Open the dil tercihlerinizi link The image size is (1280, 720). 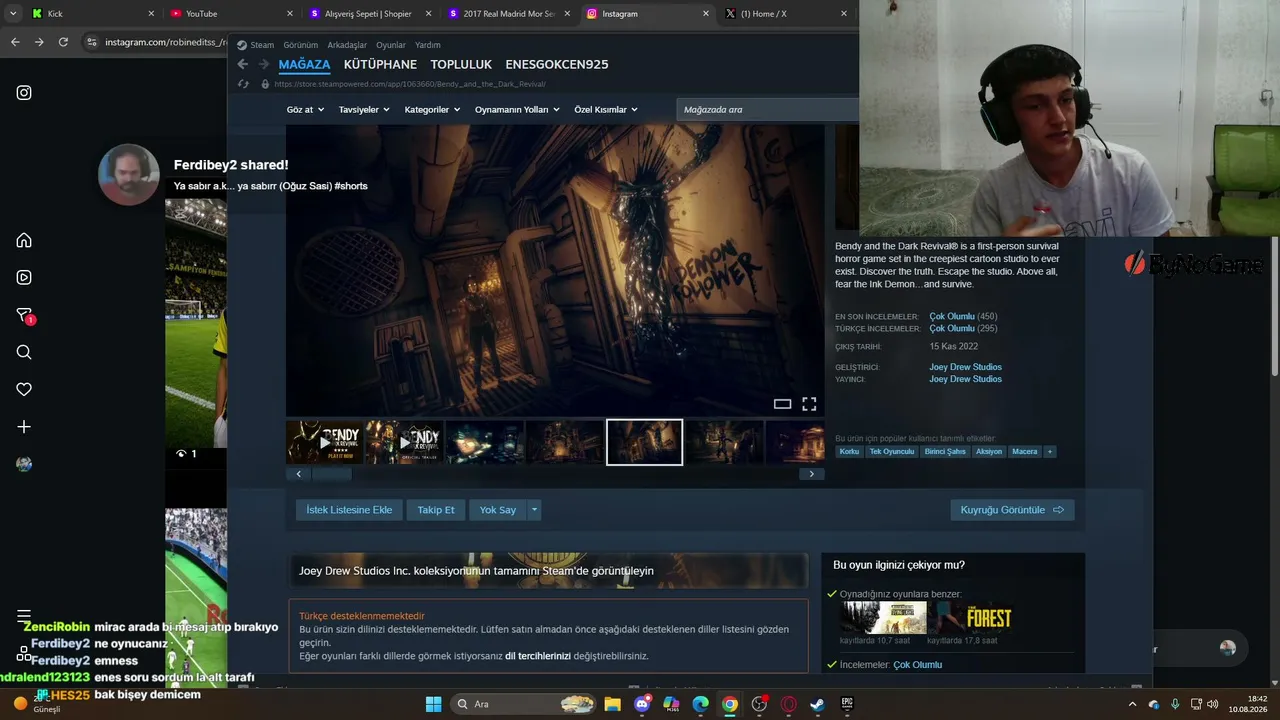click(538, 656)
